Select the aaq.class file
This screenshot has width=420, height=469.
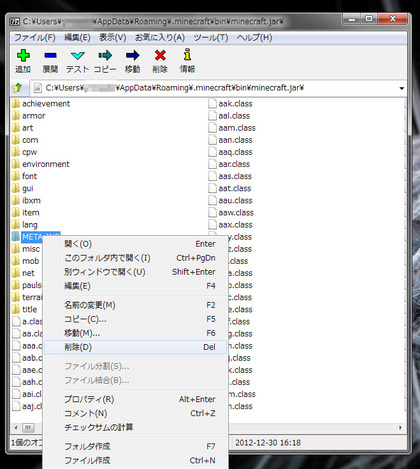coord(230,152)
